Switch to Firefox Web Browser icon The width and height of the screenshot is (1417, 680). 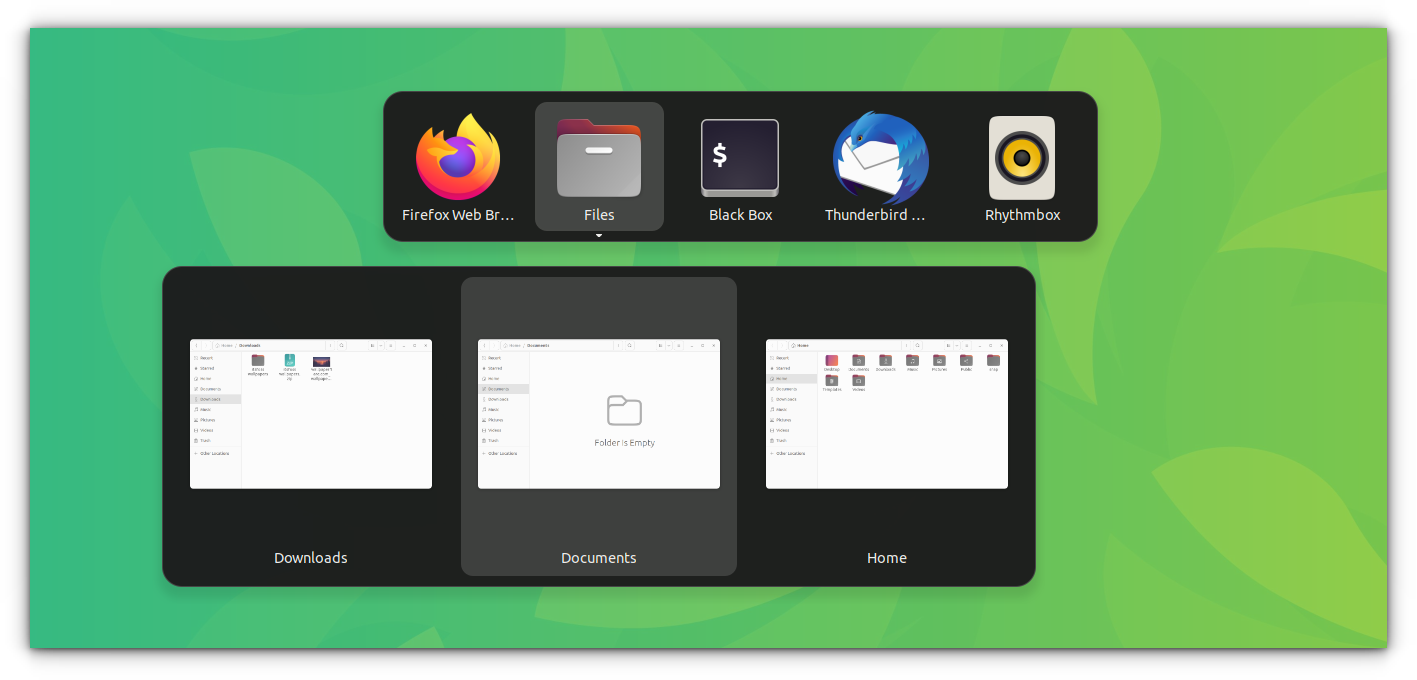tap(458, 158)
